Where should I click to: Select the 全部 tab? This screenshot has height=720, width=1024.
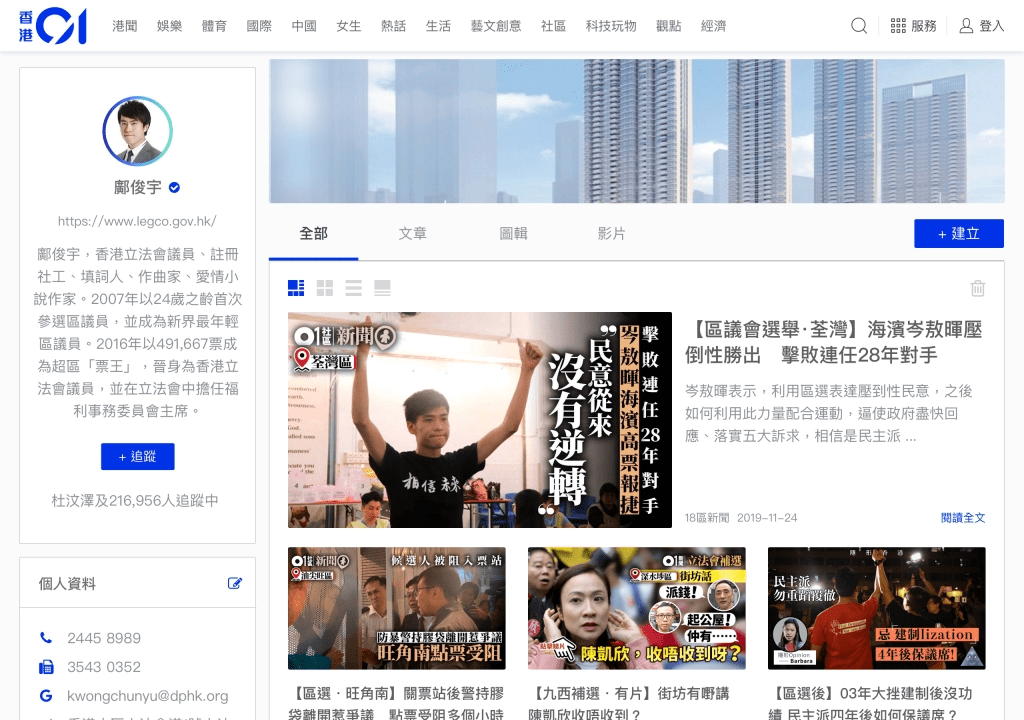click(313, 234)
